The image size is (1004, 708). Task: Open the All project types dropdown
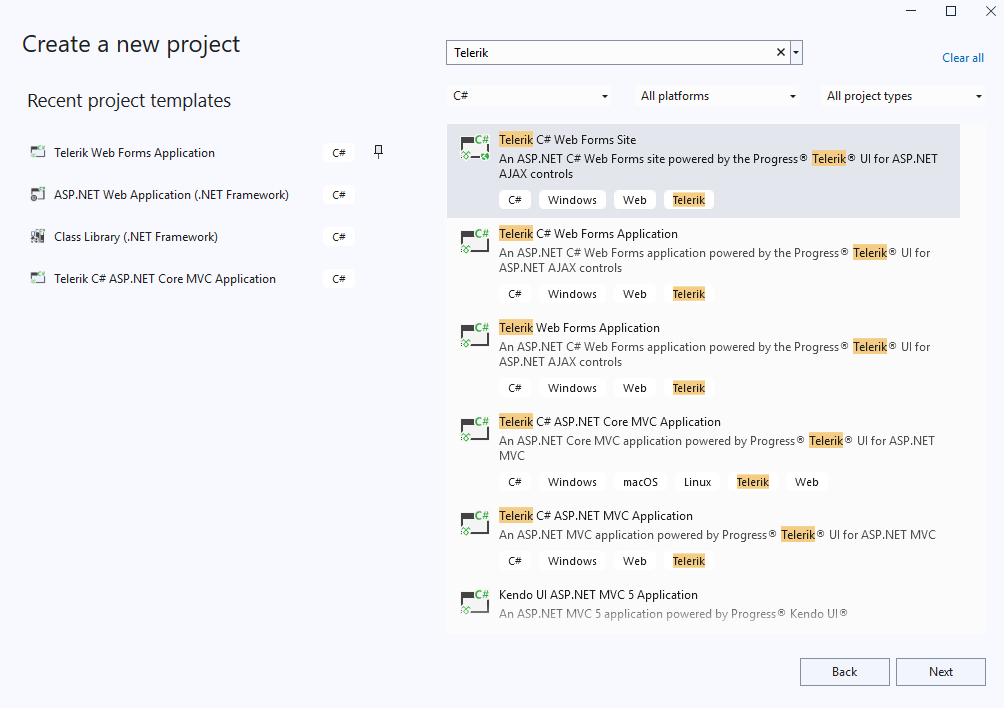(x=903, y=95)
